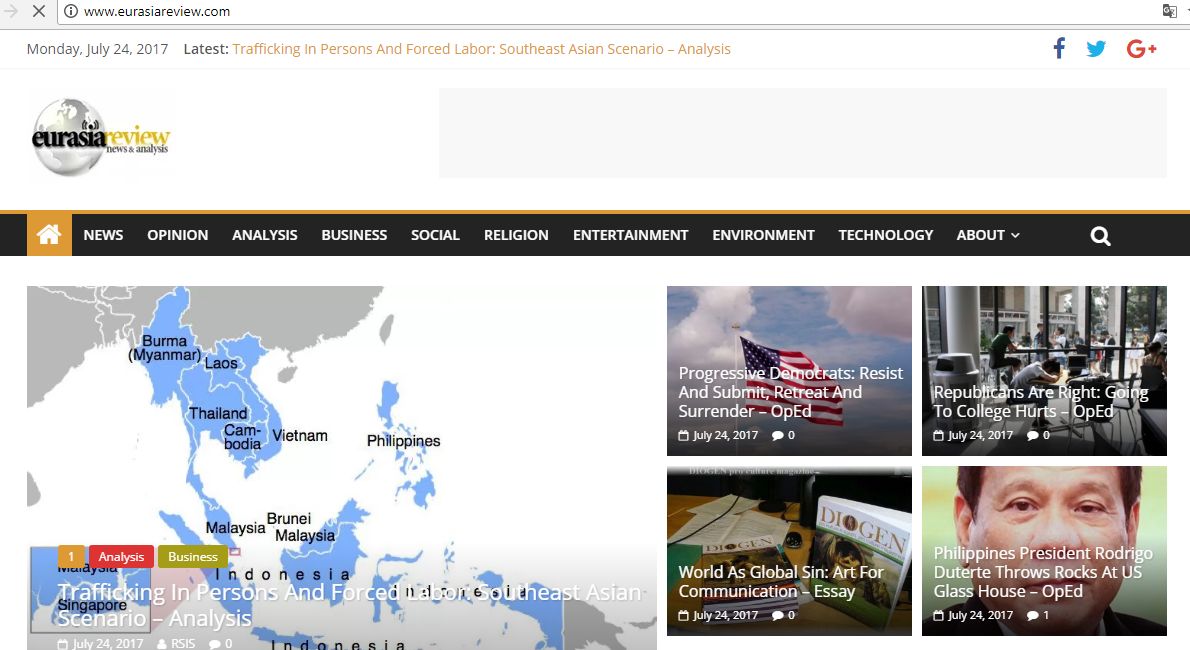Open the SOCIAL menu
The height and width of the screenshot is (650, 1190).
436,235
